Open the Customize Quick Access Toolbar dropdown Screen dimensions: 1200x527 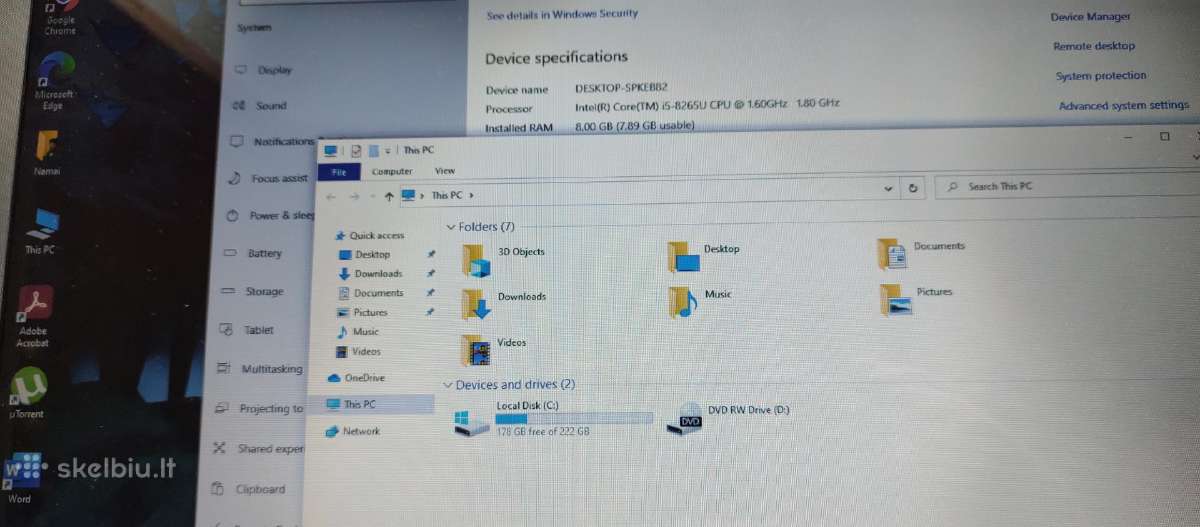pyautogui.click(x=388, y=151)
